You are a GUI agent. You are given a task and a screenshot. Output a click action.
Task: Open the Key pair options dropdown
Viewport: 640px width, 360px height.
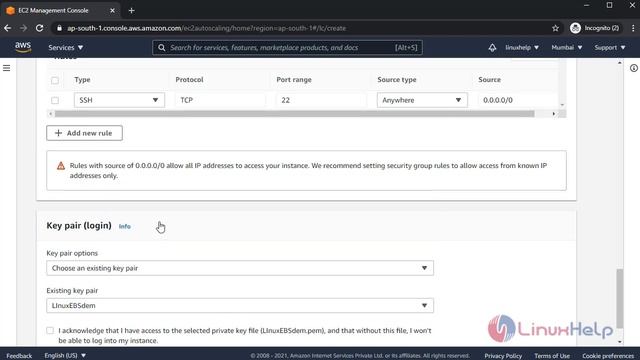[x=240, y=268]
